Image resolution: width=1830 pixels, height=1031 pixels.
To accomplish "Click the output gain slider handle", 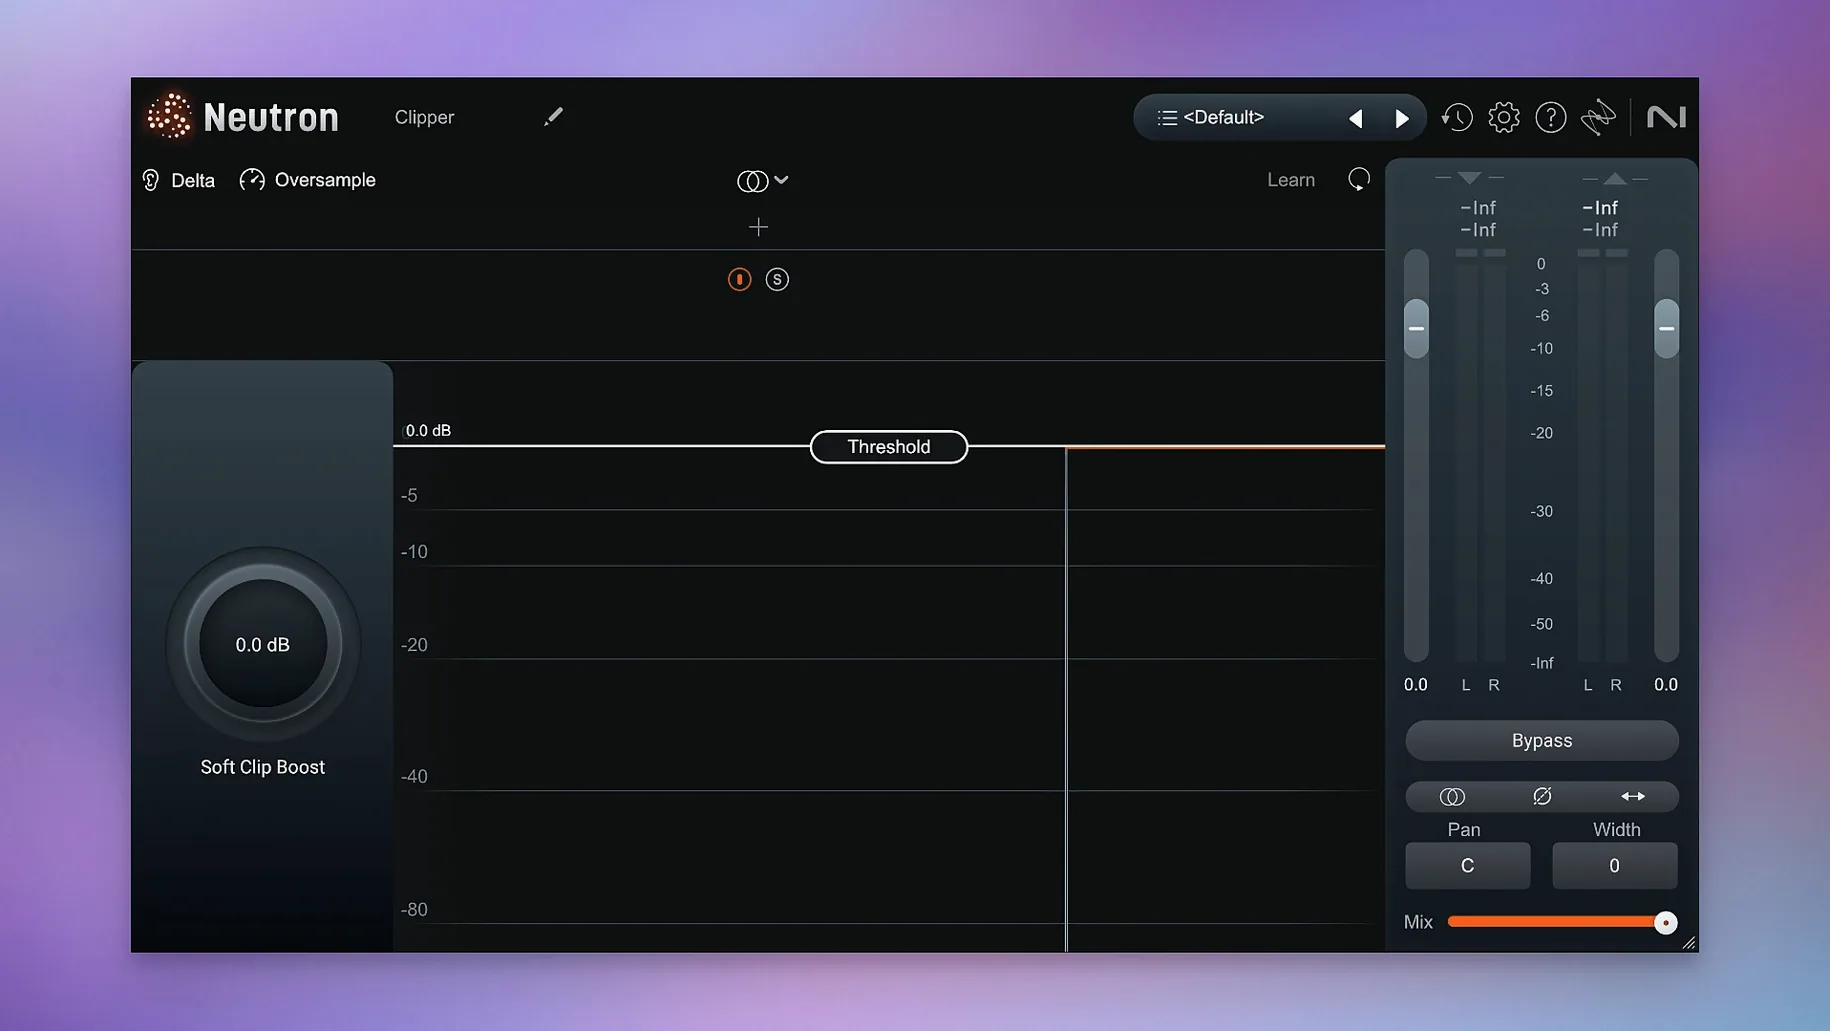I will click(1666, 328).
